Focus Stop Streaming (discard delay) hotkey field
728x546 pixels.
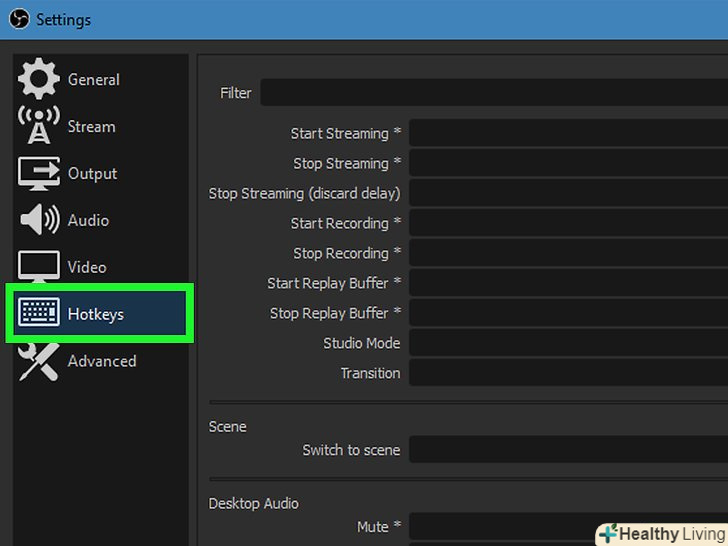568,193
